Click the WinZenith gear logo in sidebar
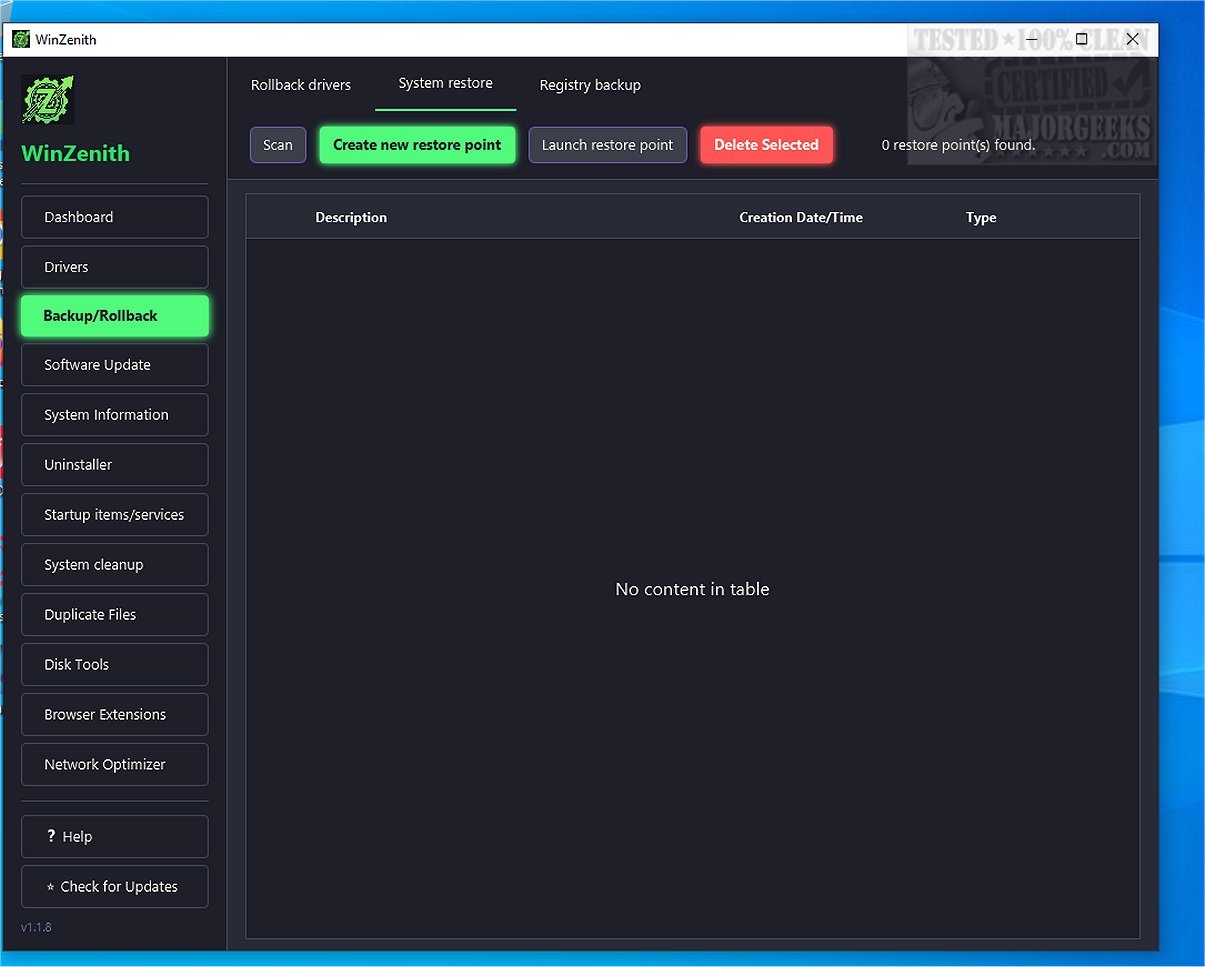Image resolution: width=1205 pixels, height=967 pixels. tap(48, 100)
